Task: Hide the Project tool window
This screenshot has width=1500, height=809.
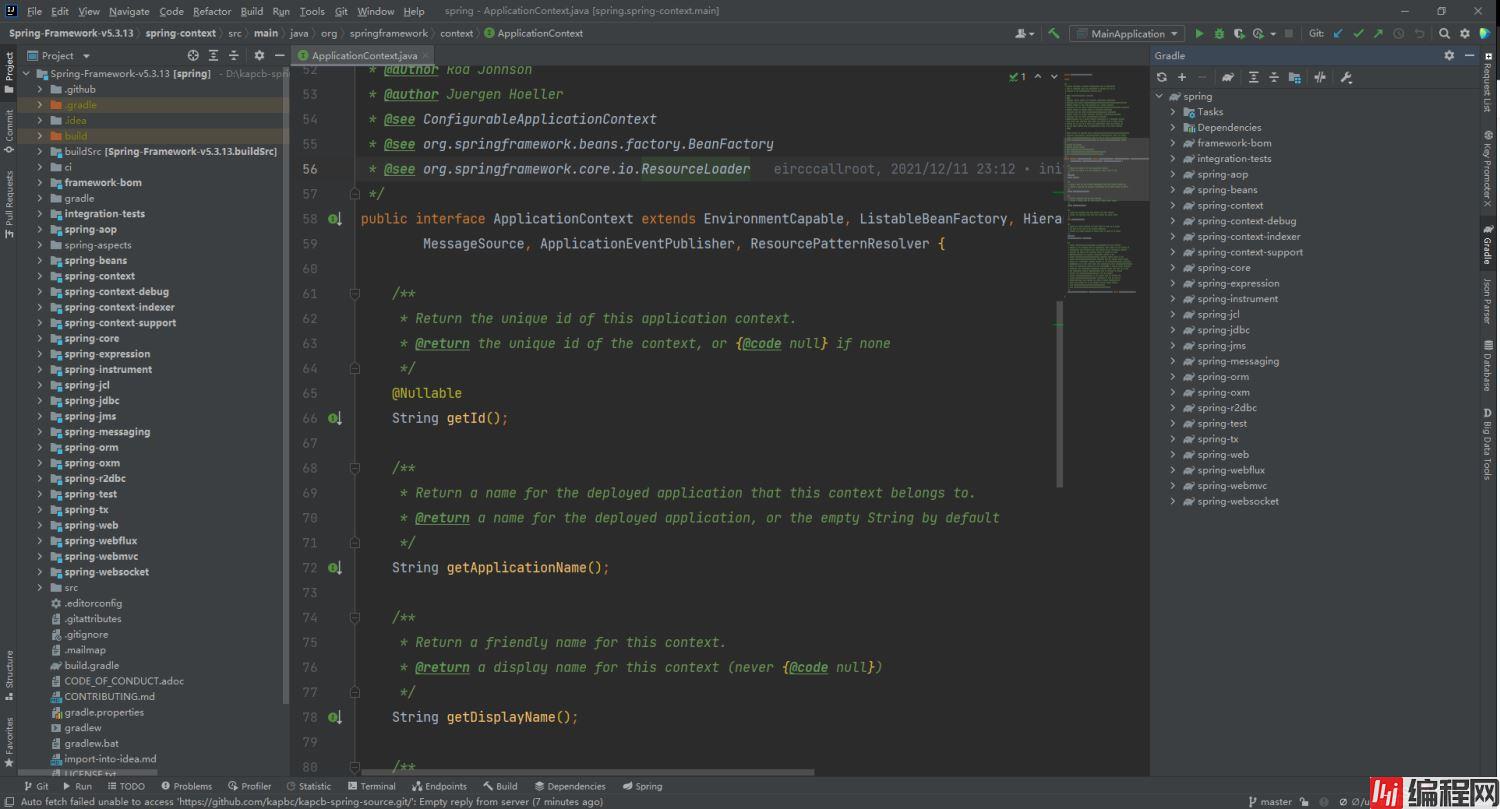Action: click(x=279, y=55)
